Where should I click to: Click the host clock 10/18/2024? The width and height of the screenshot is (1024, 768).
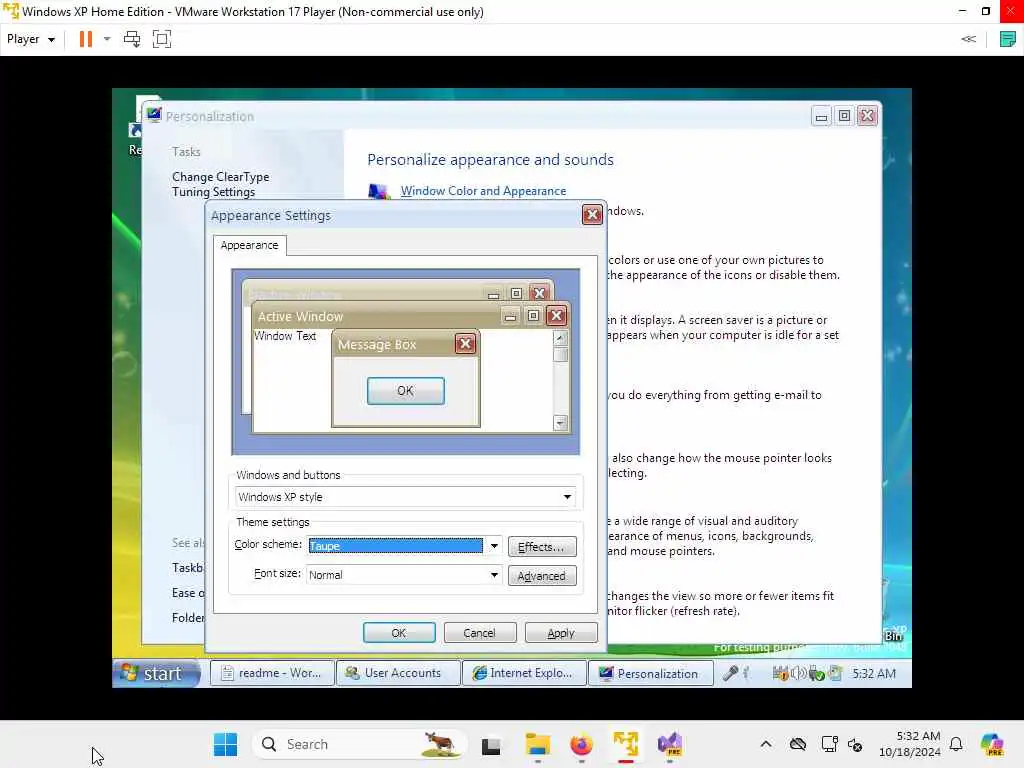[910, 744]
